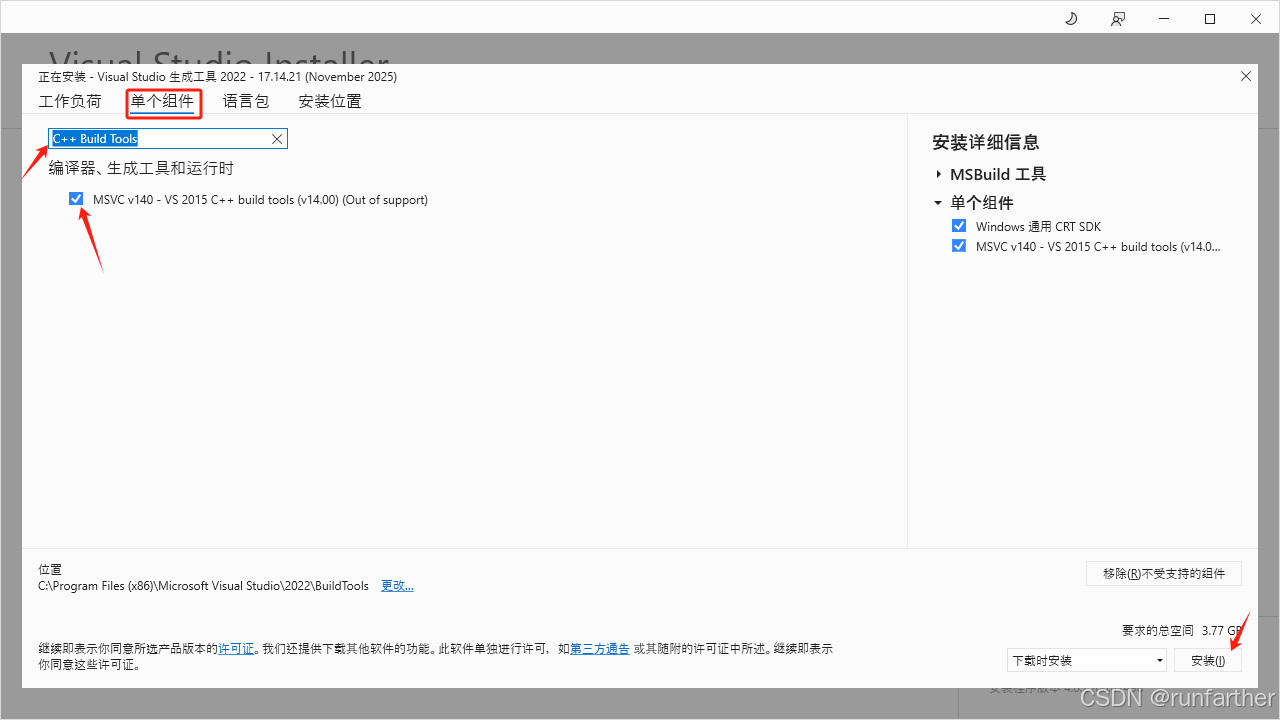Select required space 3.77 GB text

1221,630
